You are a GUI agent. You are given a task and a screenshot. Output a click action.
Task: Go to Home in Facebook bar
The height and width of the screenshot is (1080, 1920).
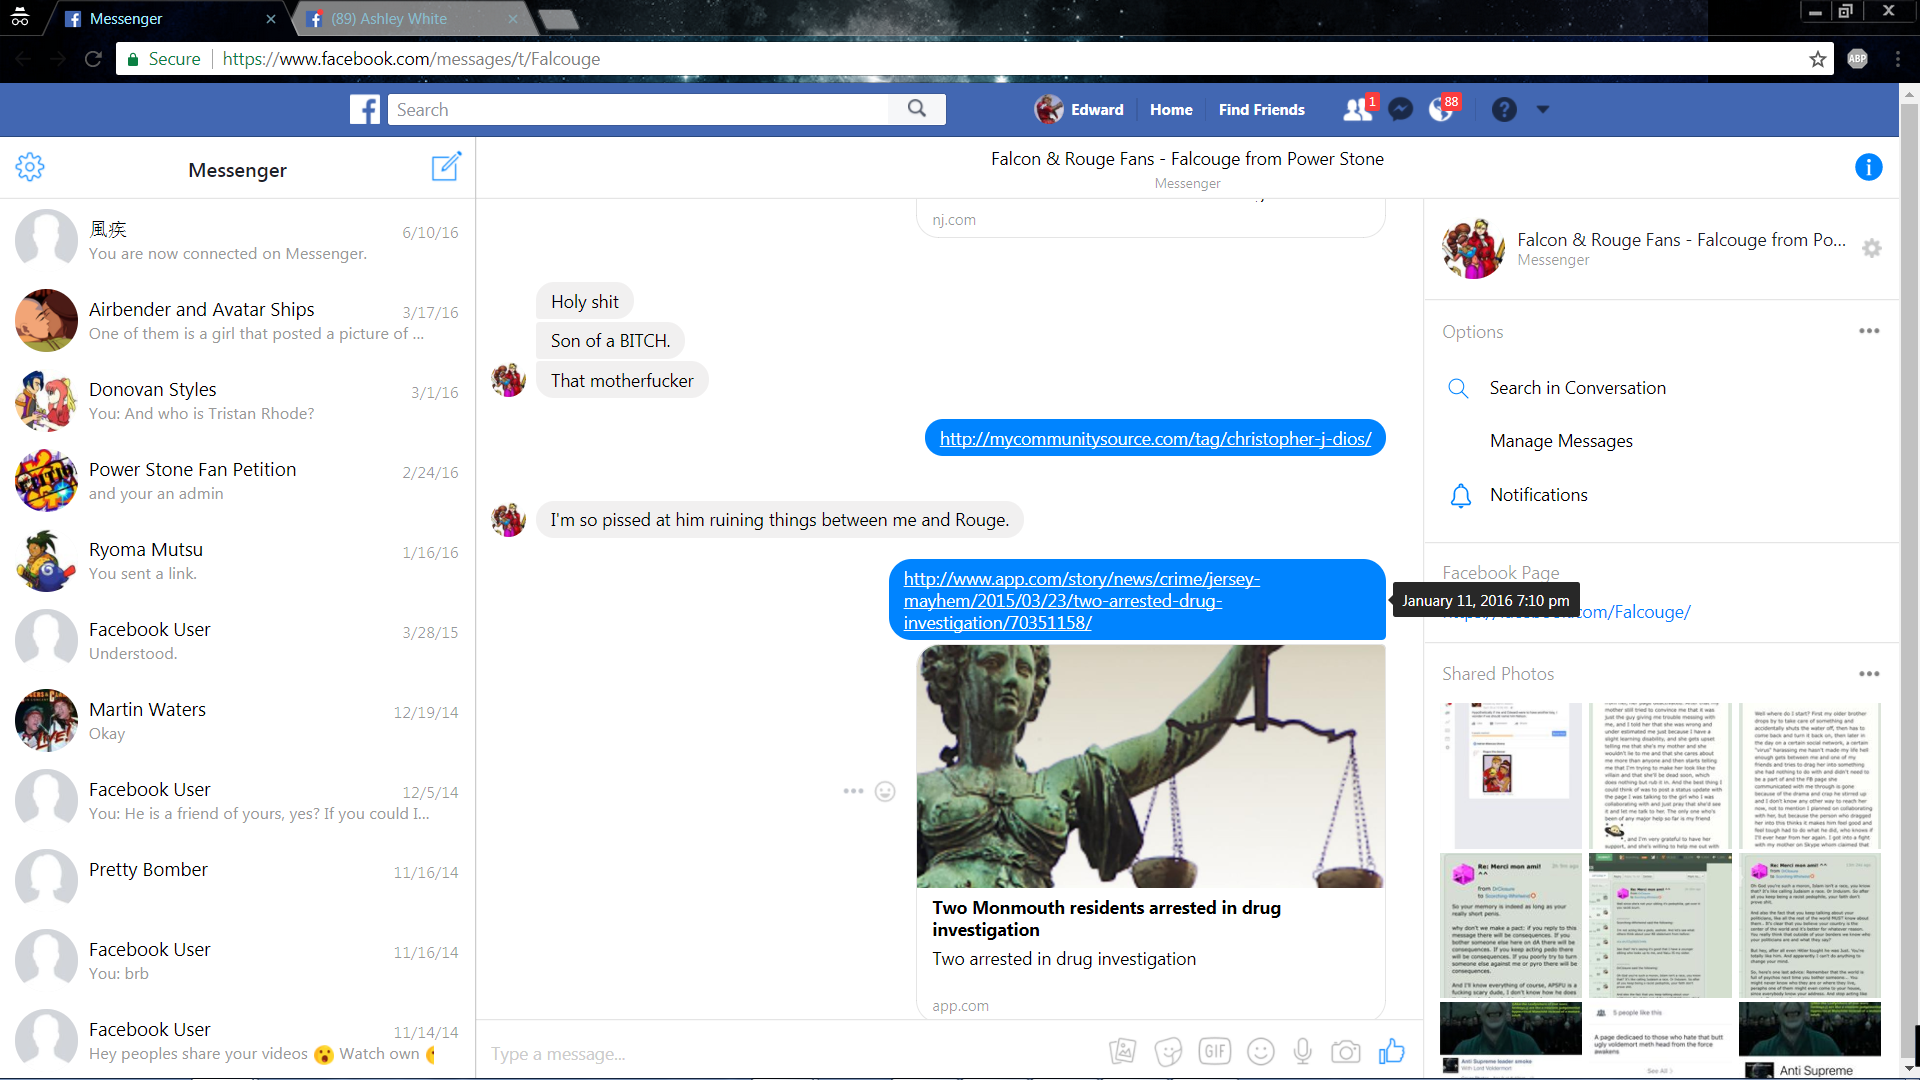1171,110
